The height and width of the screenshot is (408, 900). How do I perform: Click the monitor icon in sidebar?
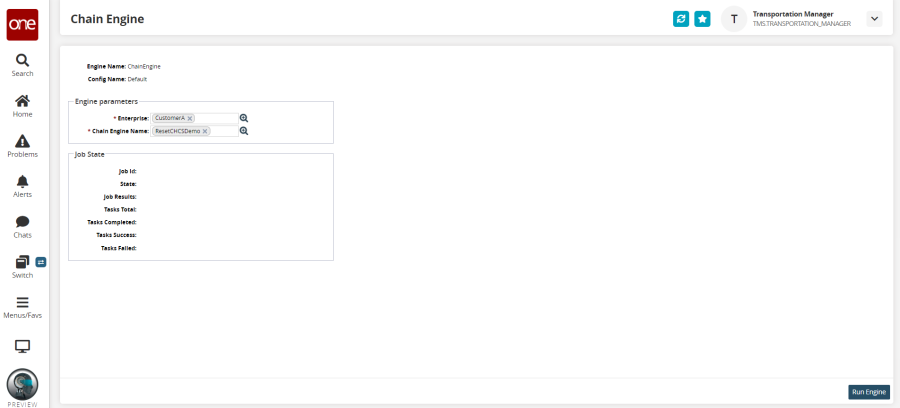(22, 346)
